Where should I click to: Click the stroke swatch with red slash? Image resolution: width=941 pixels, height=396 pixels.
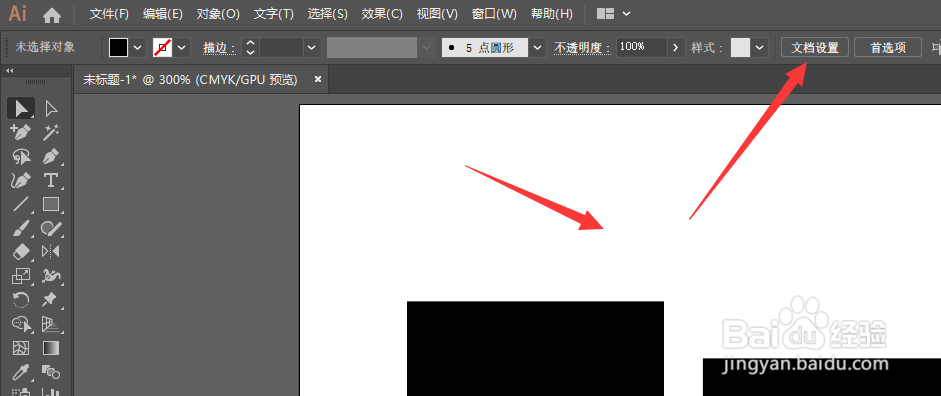coord(163,47)
